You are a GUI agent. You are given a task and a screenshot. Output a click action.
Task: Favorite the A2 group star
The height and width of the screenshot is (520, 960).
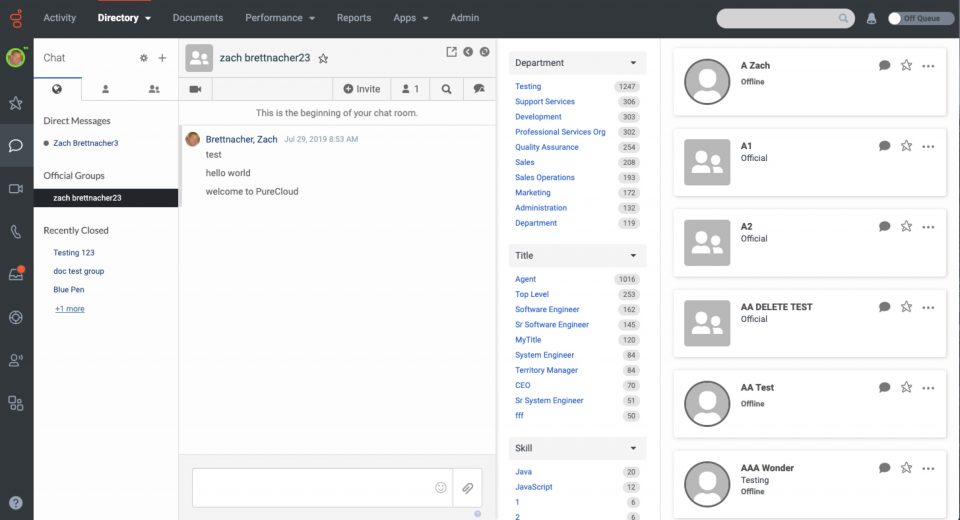coord(906,226)
